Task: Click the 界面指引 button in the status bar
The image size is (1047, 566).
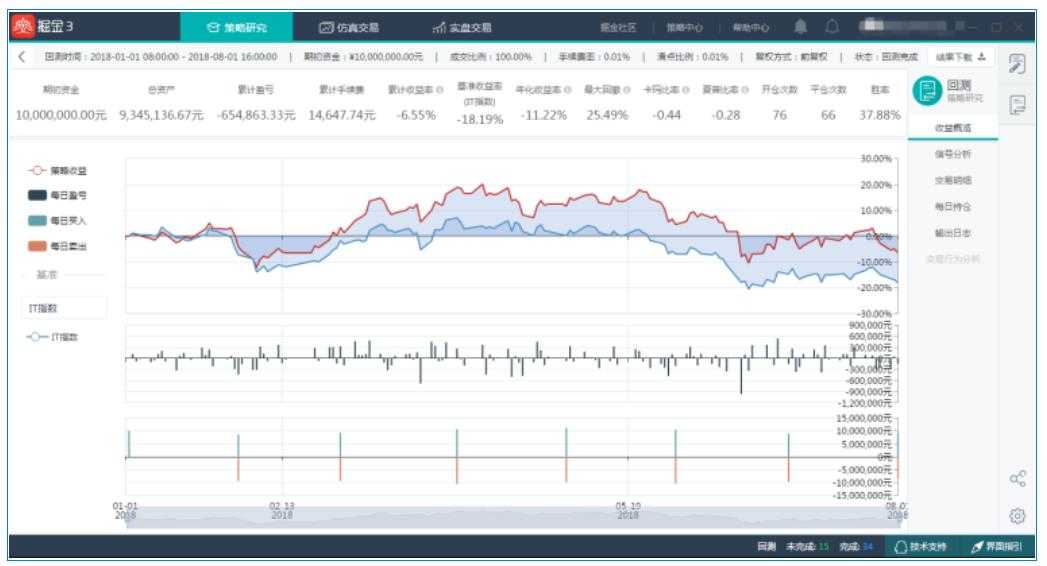Action: [996, 547]
